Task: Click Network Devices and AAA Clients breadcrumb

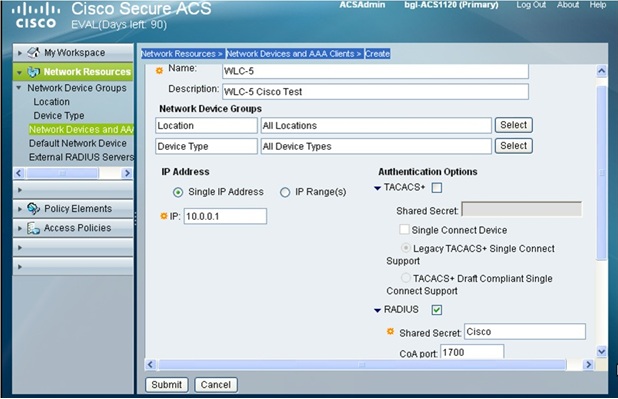Action: (x=294, y=54)
